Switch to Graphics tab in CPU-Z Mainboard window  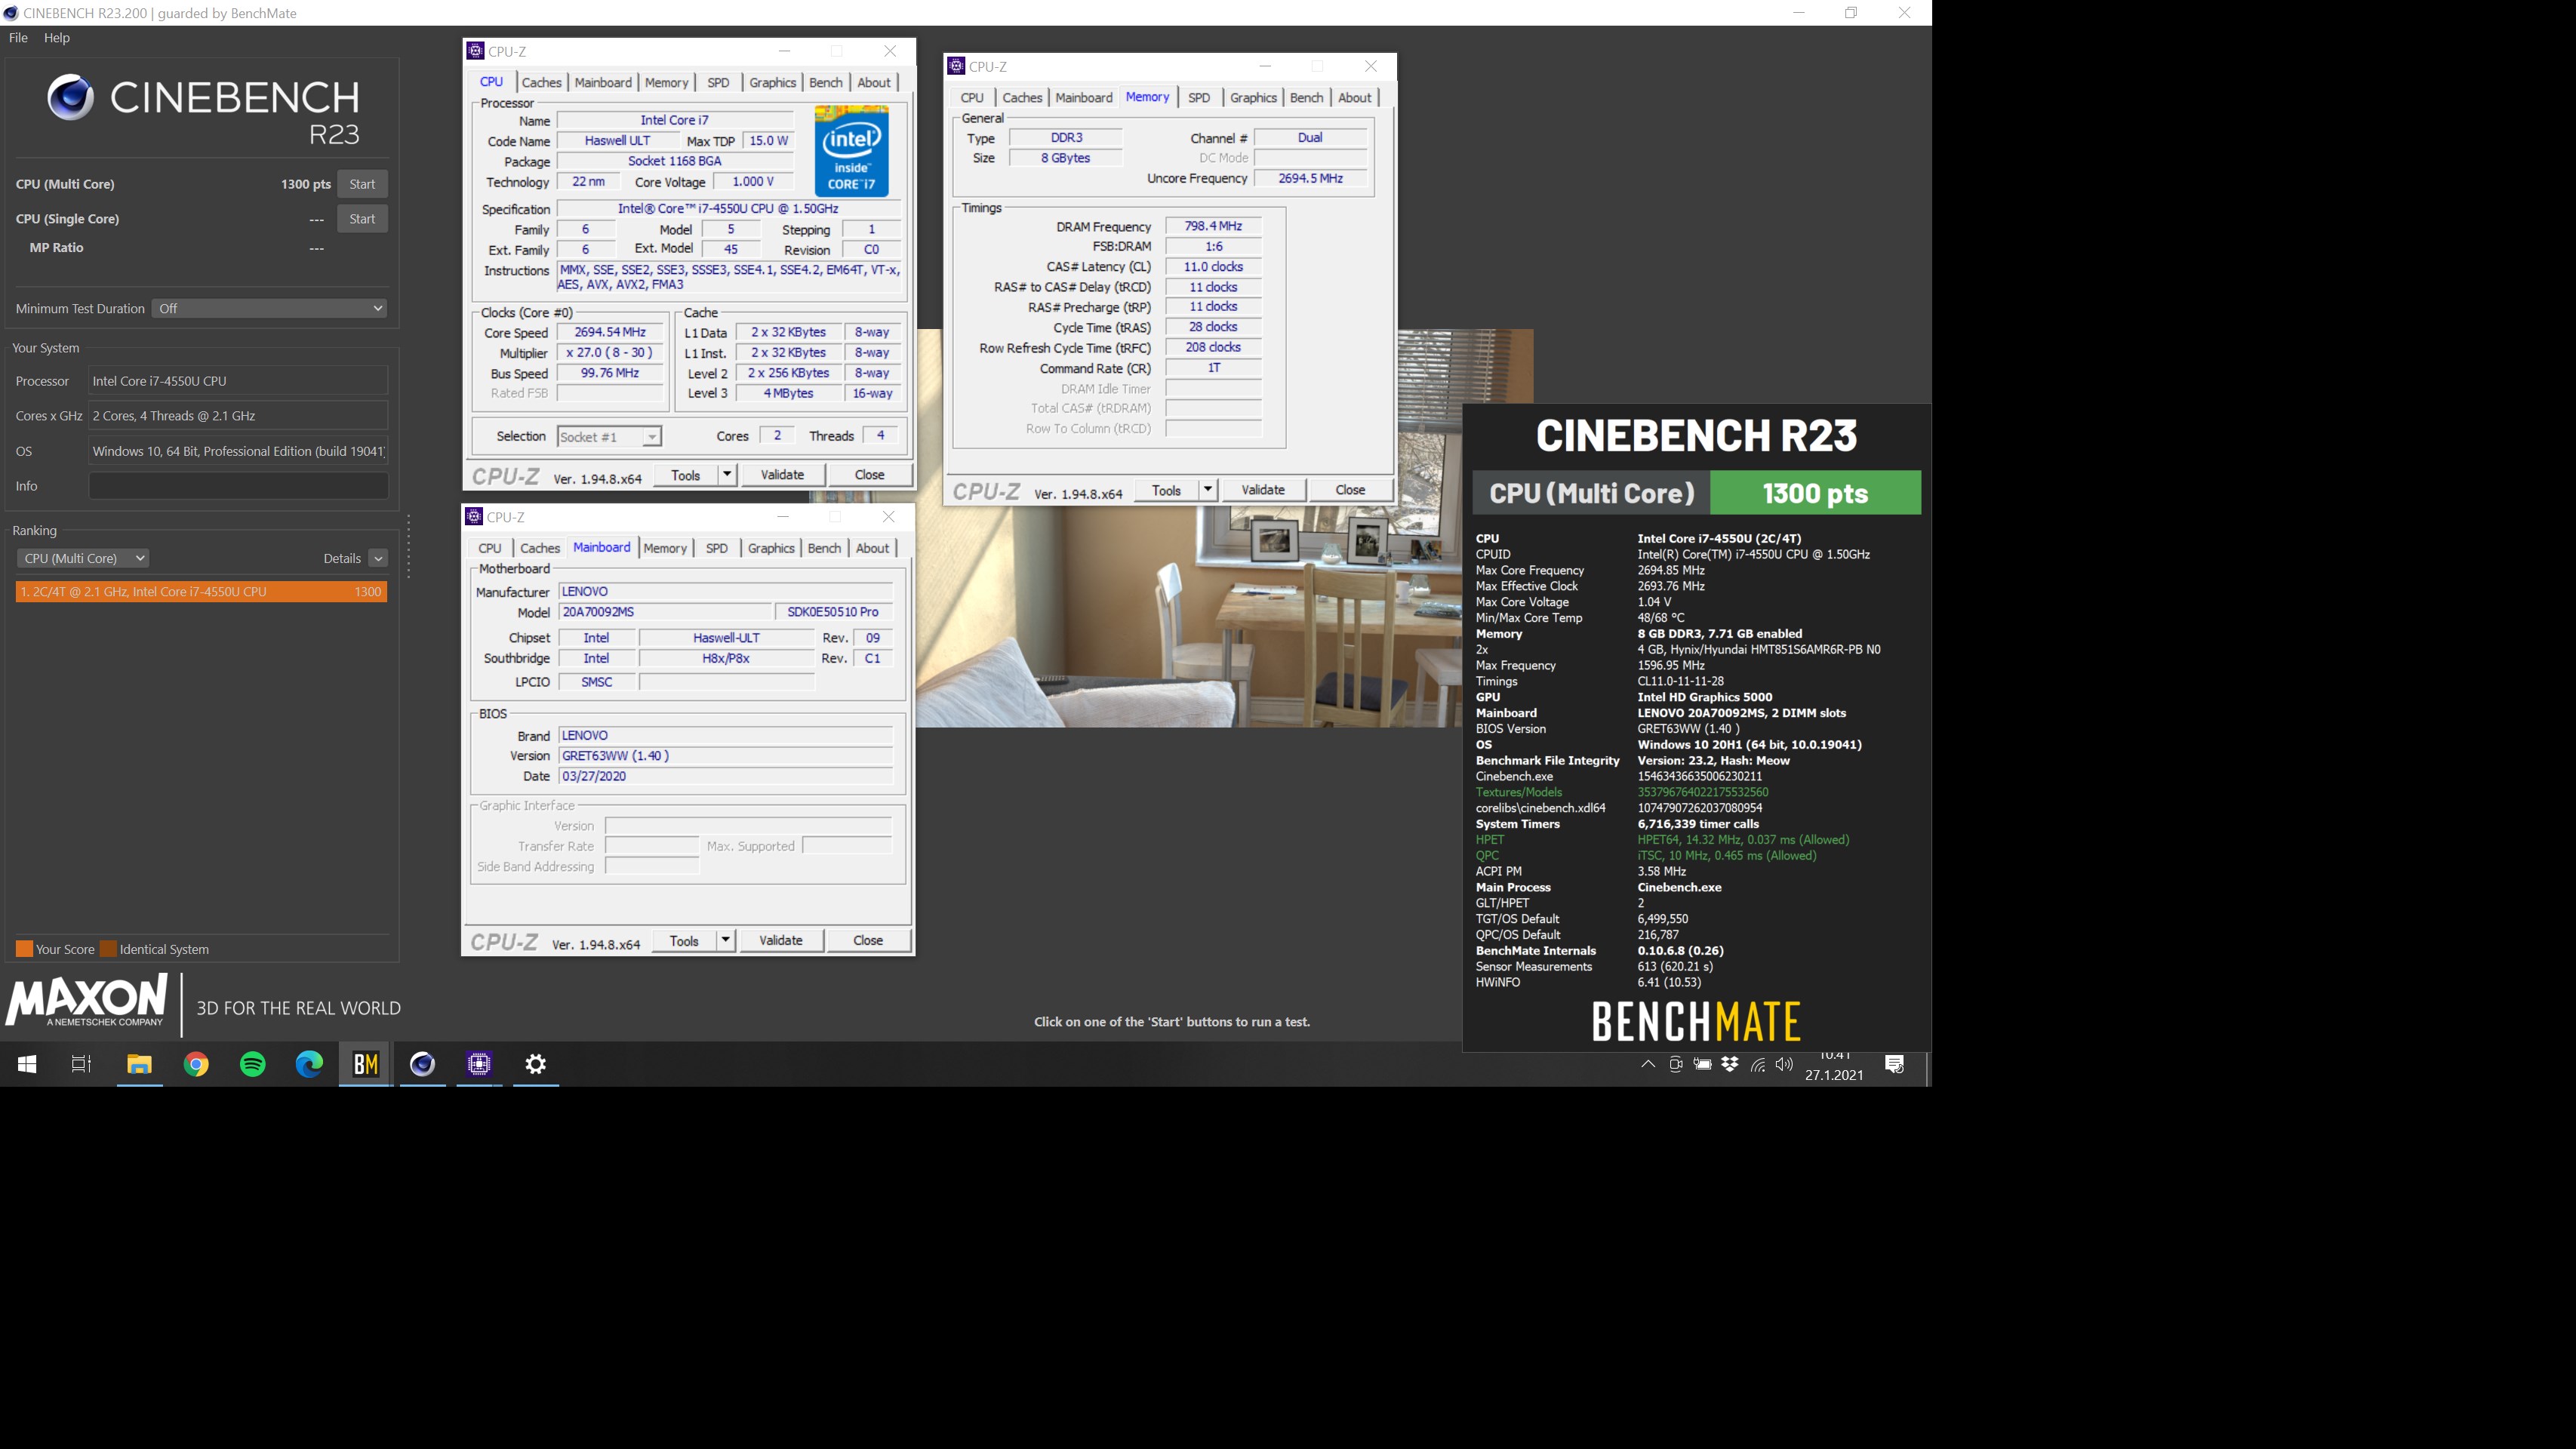771,548
